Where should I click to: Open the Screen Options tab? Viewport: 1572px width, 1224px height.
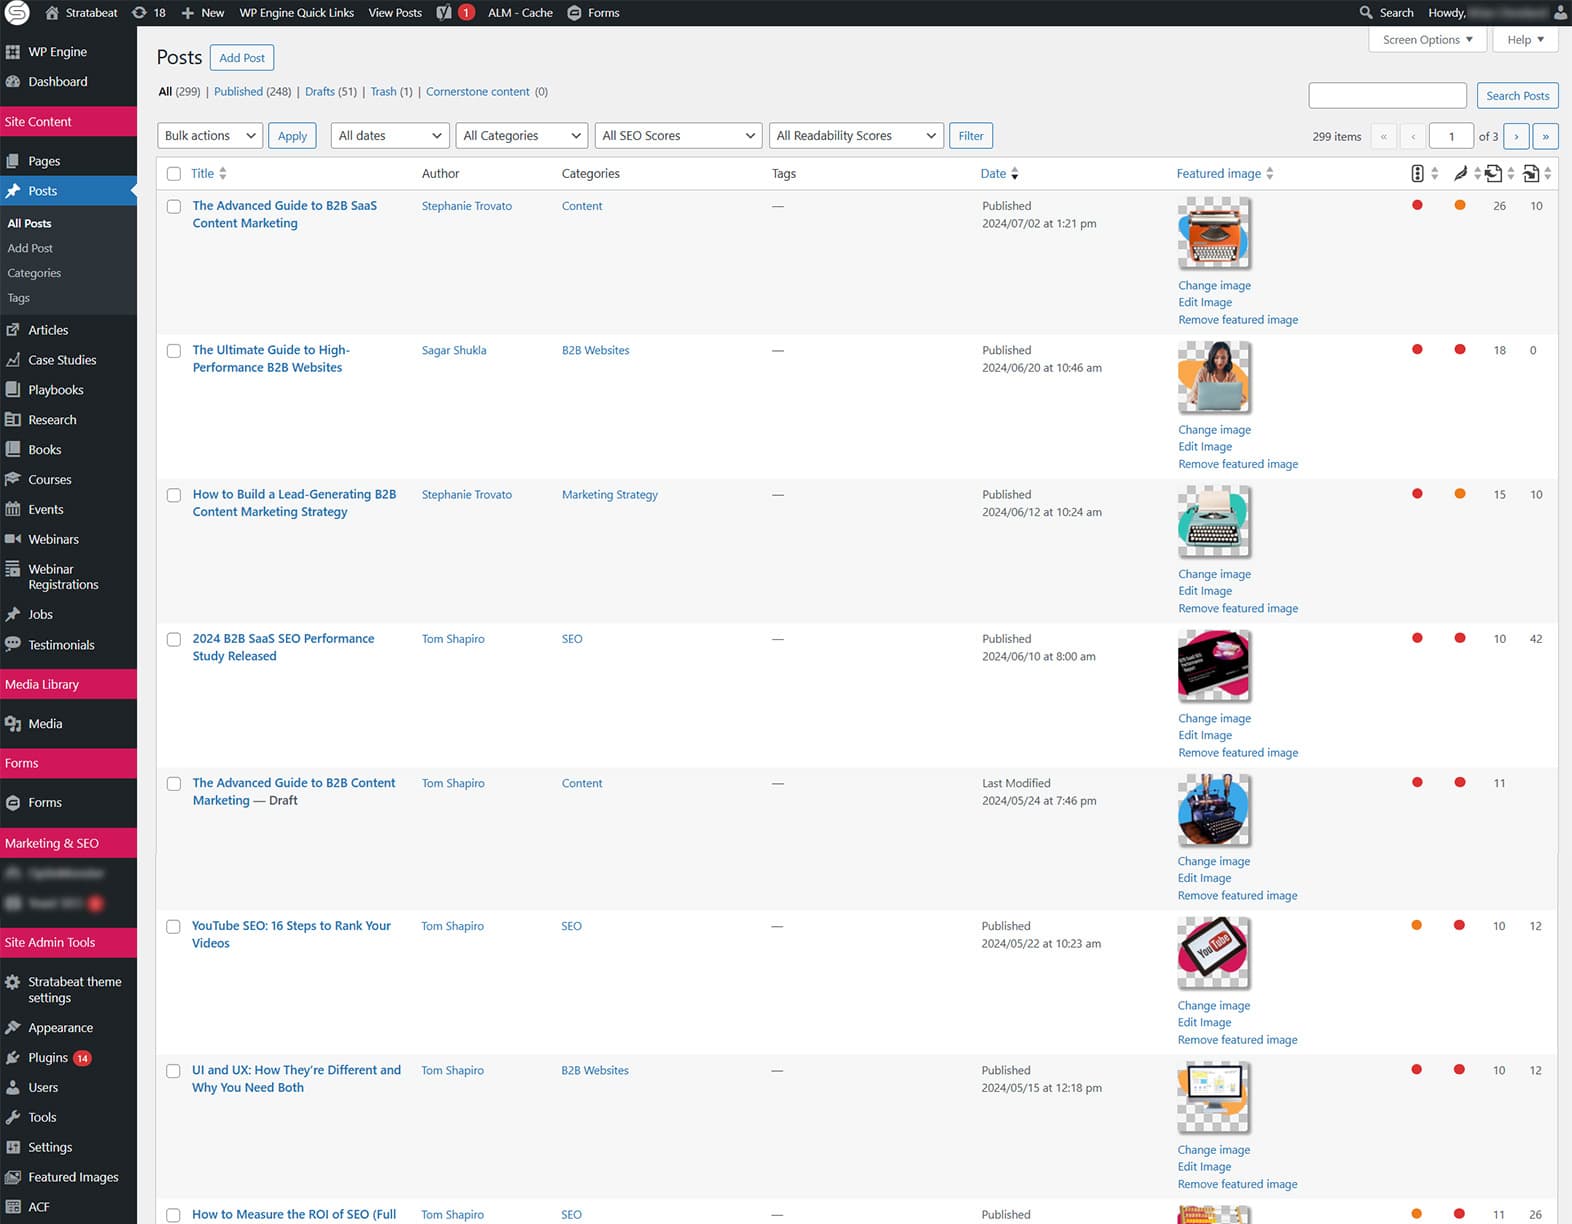point(1427,40)
